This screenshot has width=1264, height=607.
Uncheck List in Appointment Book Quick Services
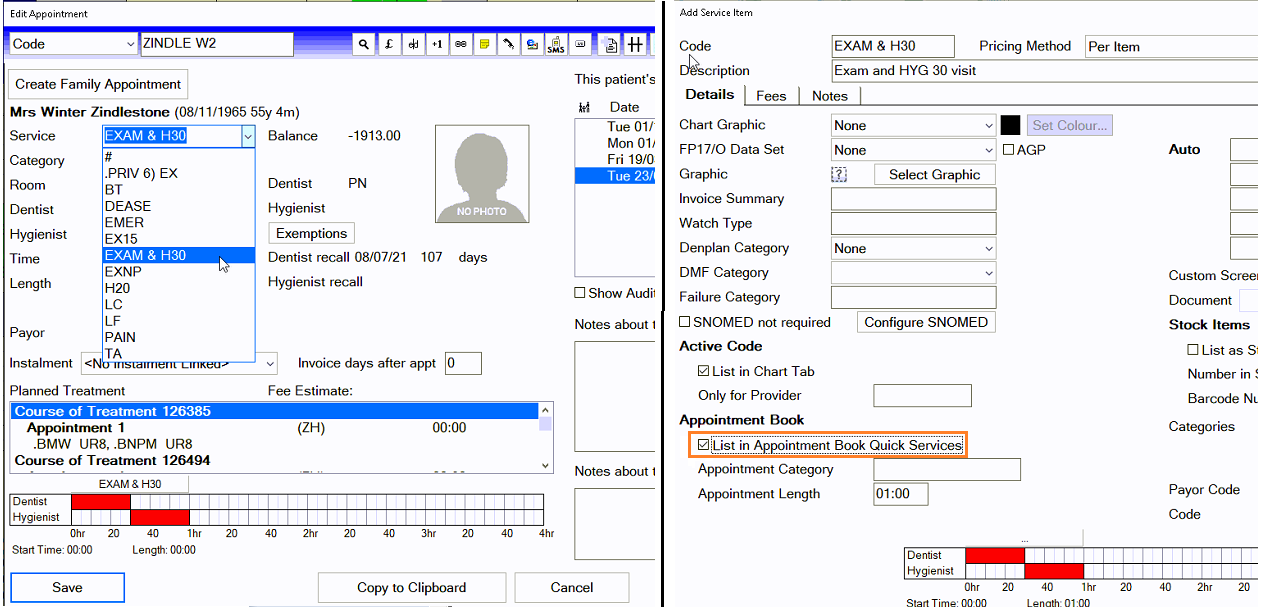point(704,445)
